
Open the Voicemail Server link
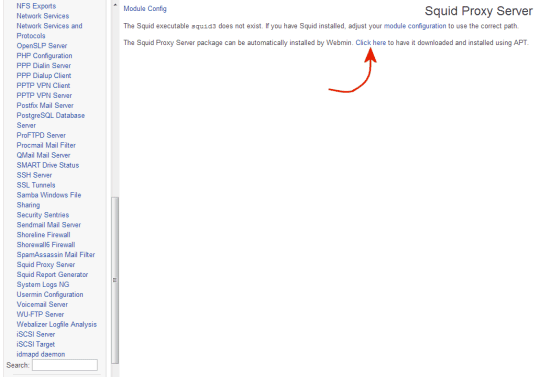pos(42,304)
